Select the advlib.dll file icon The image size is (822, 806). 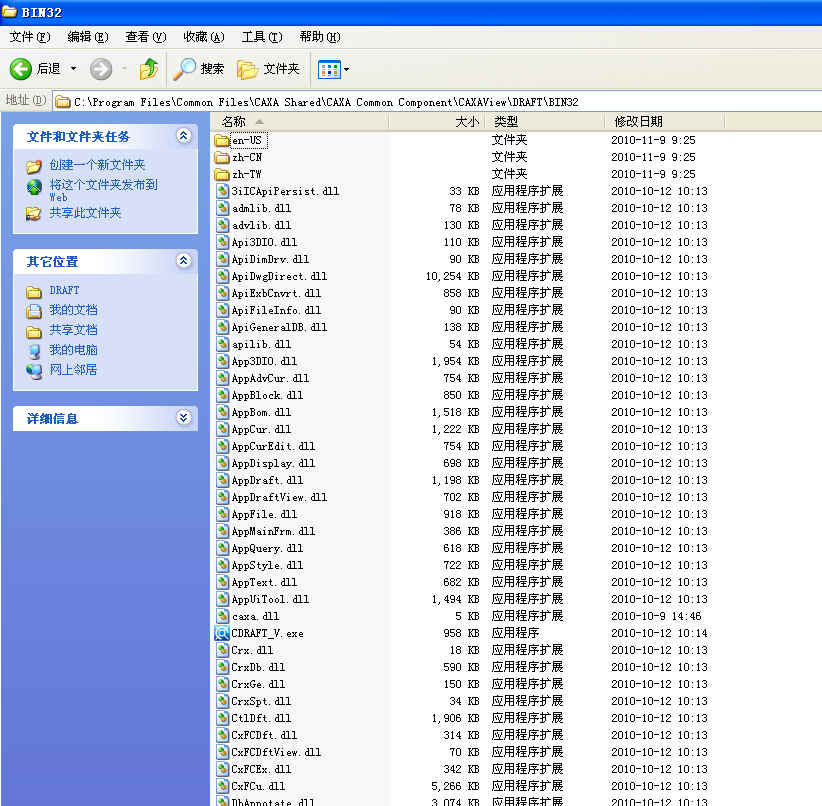point(223,225)
